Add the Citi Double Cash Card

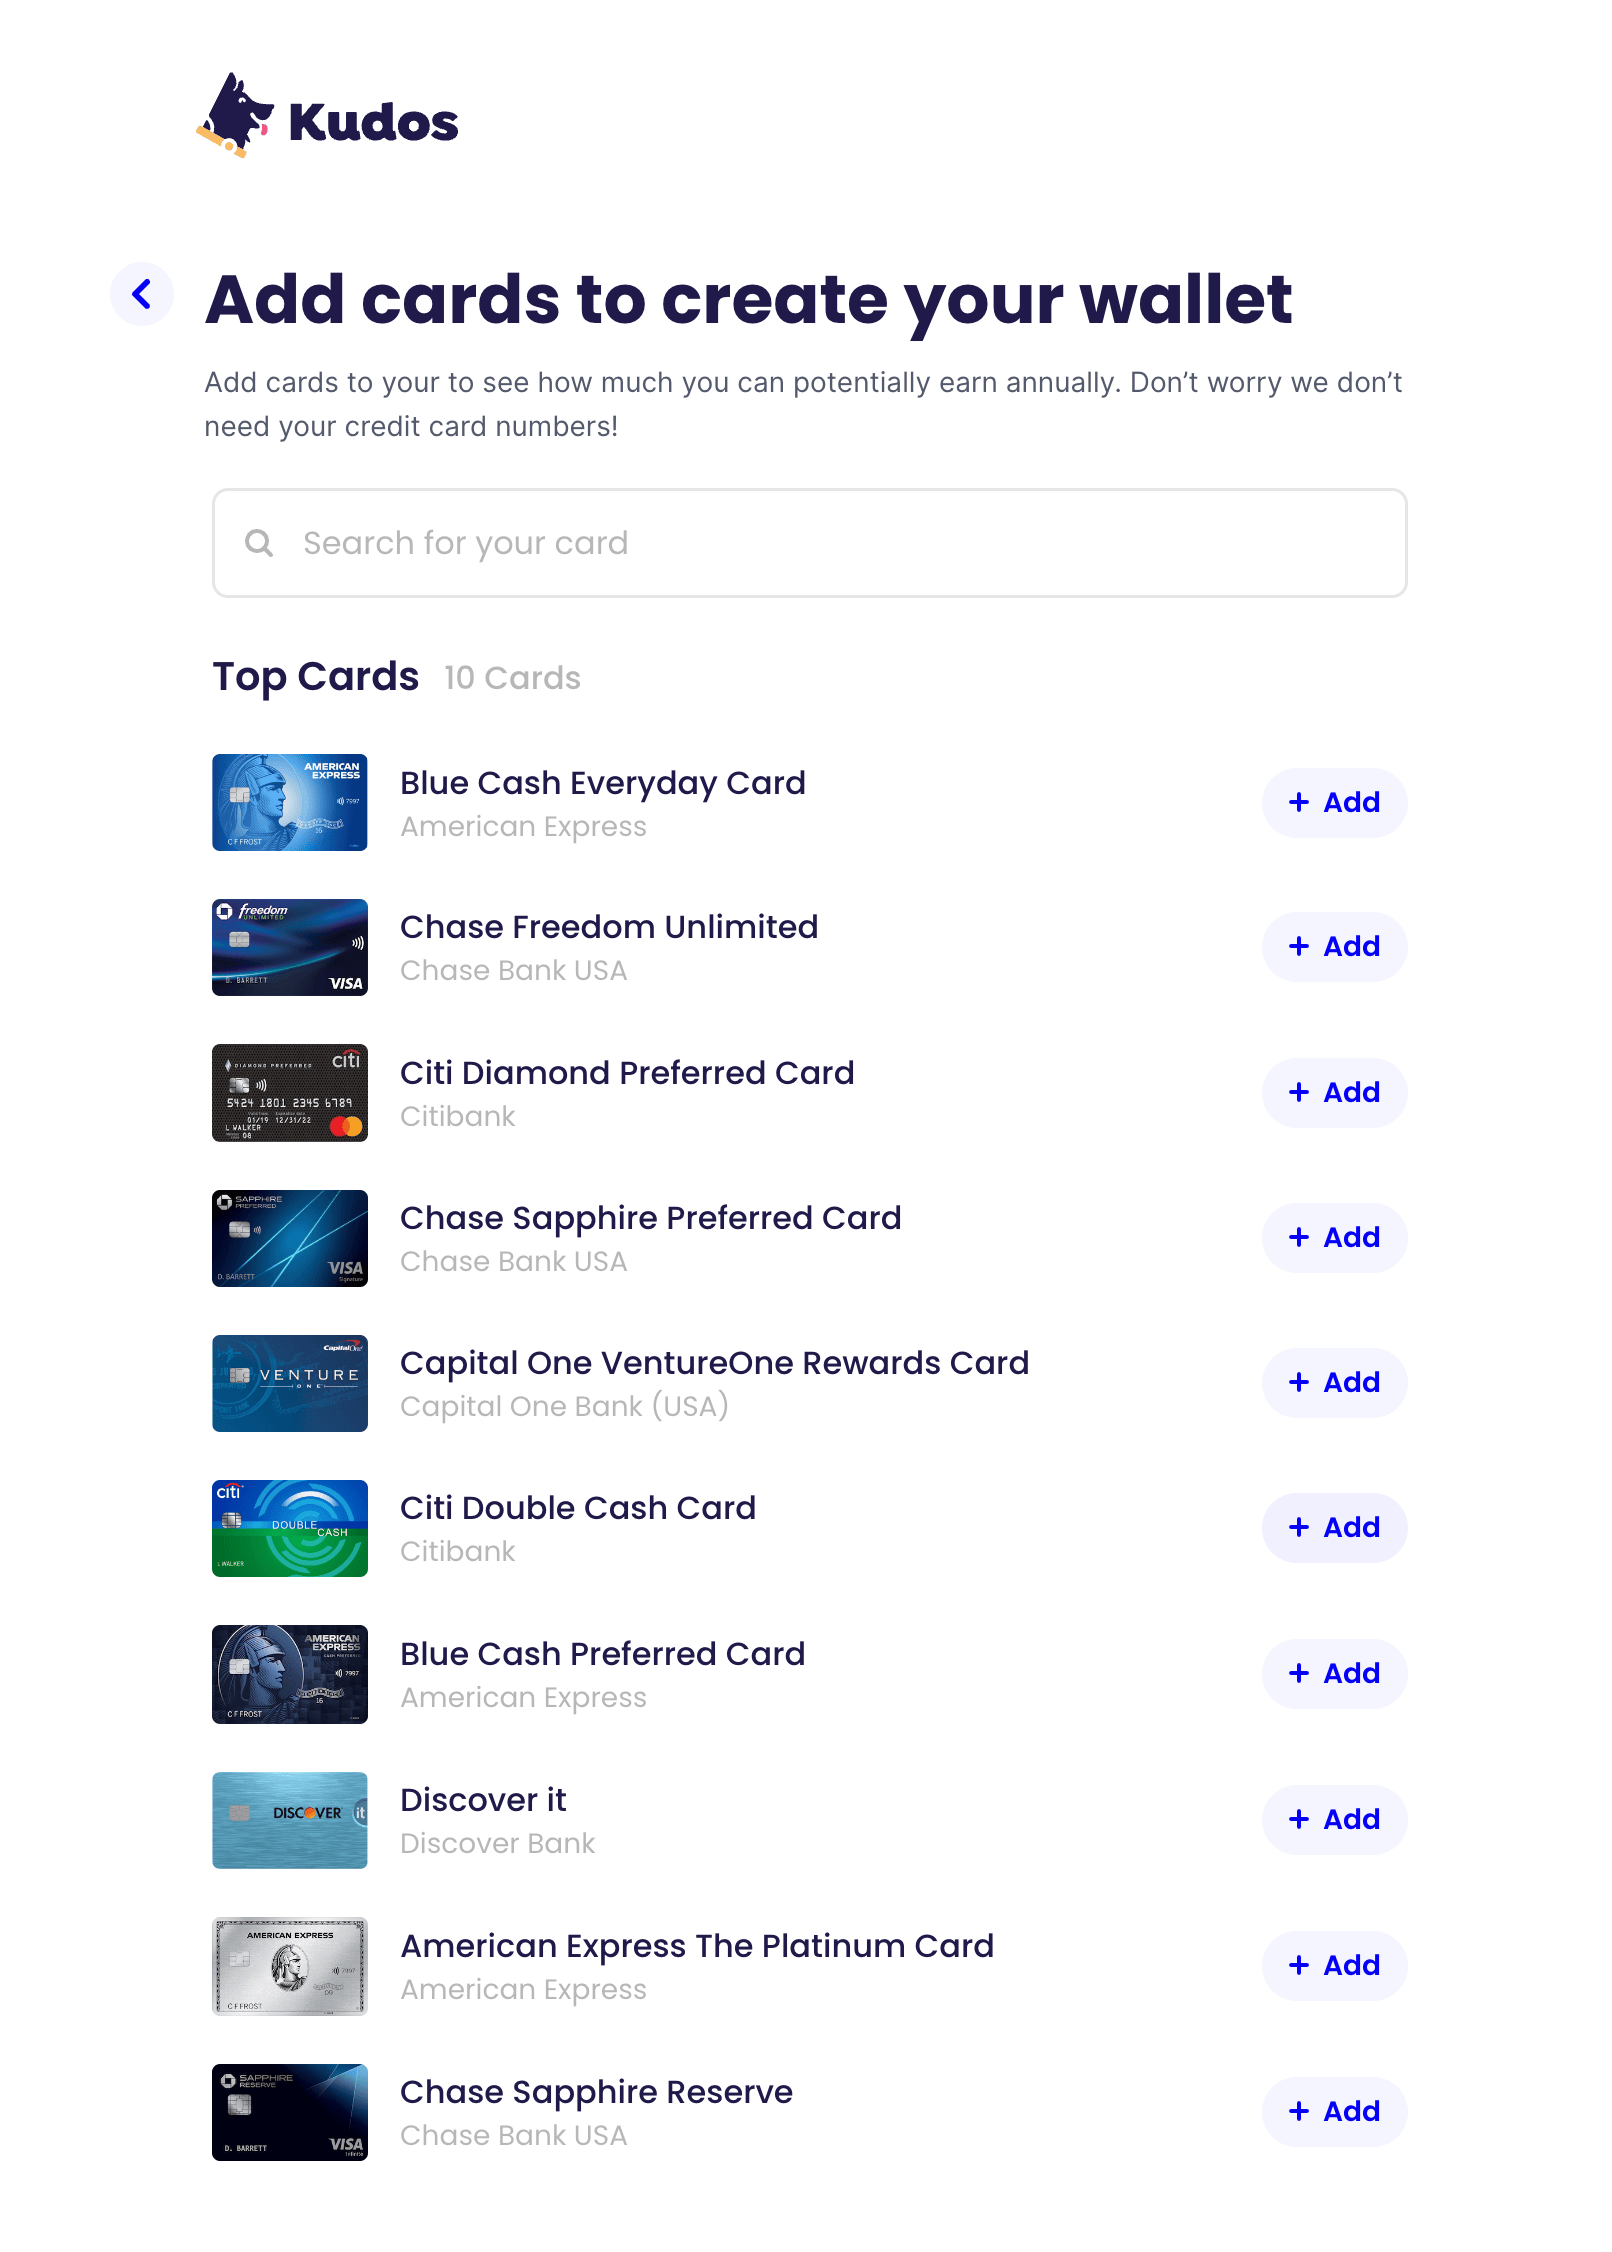pos(1333,1527)
